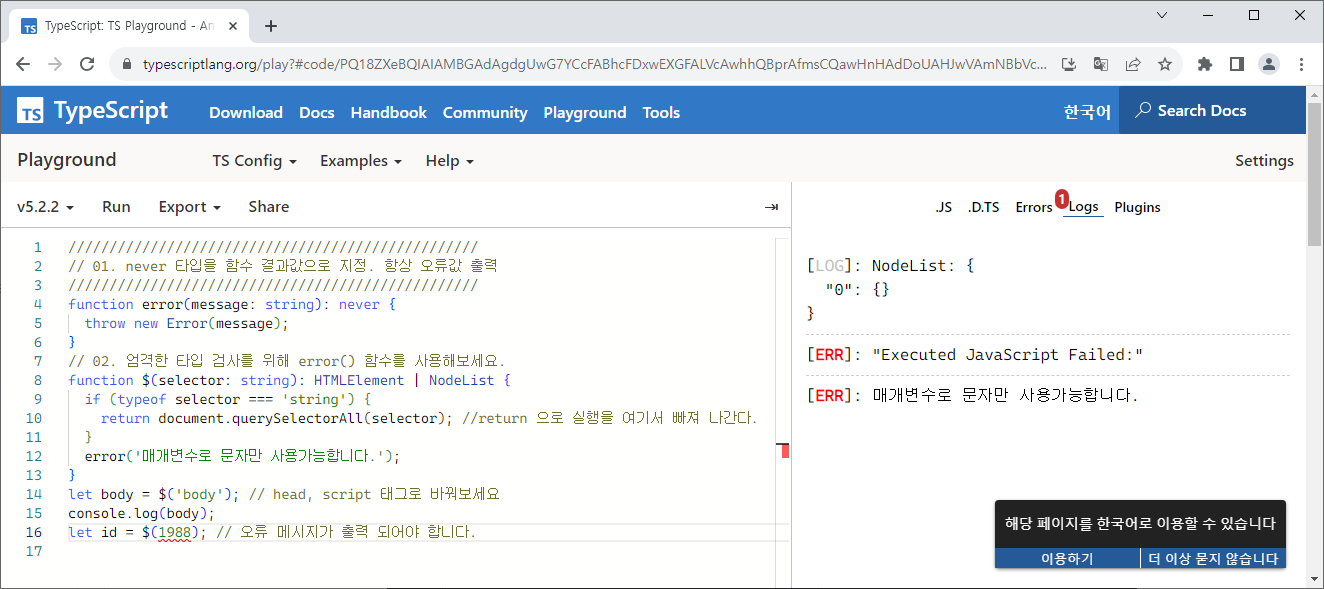1324x589 pixels.
Task: Open the Errors tab
Action: tap(1034, 207)
